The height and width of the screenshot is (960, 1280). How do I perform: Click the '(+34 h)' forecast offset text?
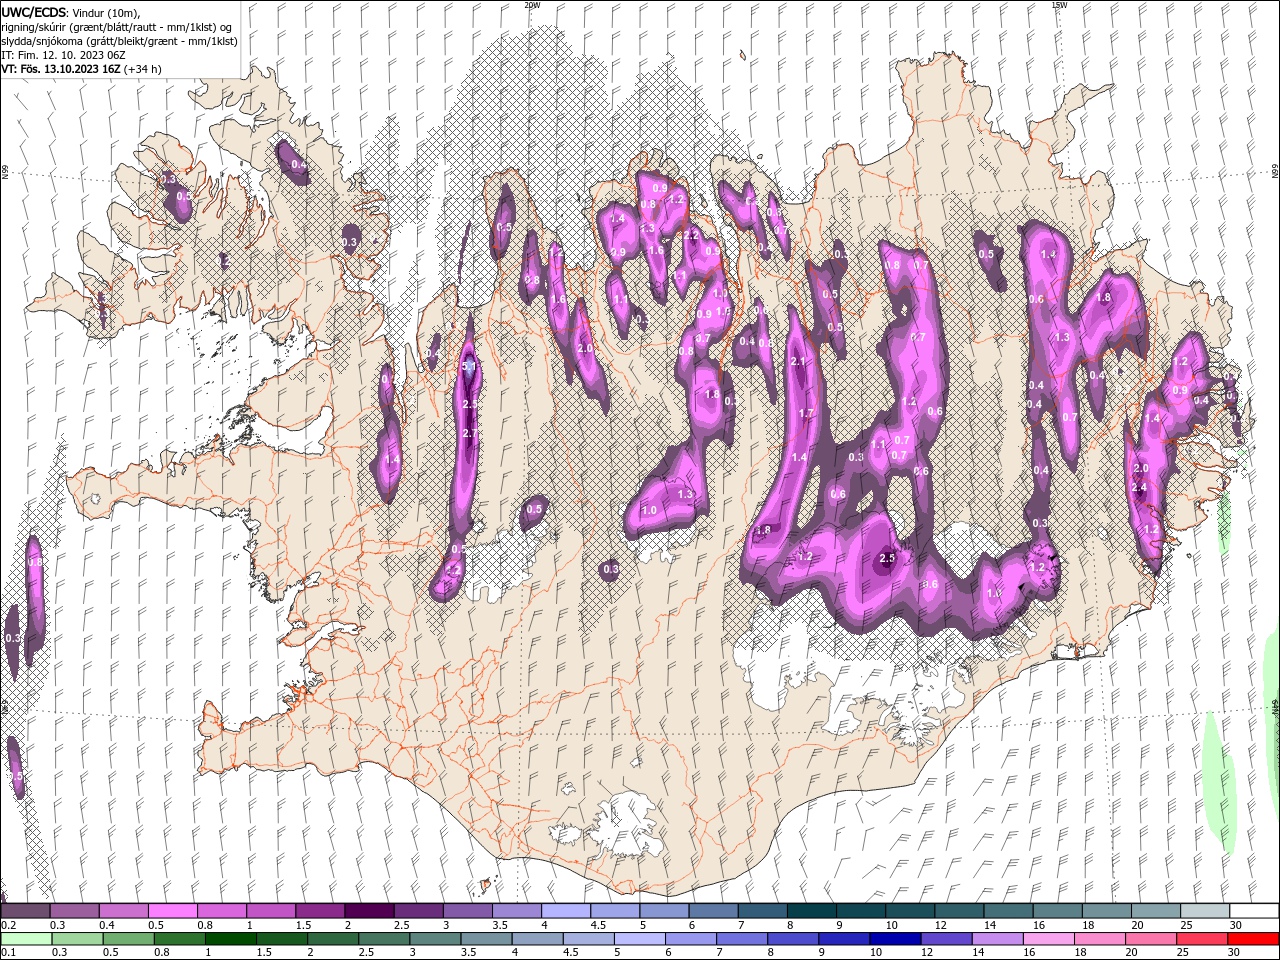143,69
